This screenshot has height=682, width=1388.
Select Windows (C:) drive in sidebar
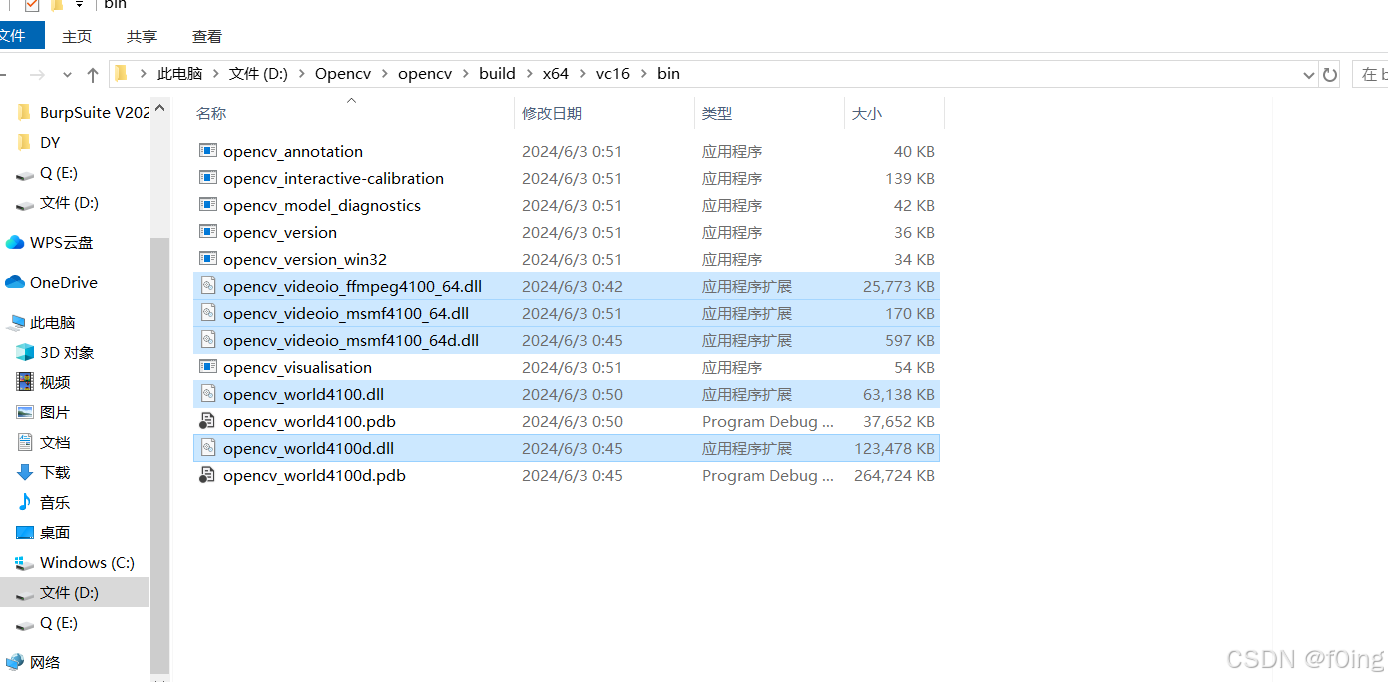point(76,562)
